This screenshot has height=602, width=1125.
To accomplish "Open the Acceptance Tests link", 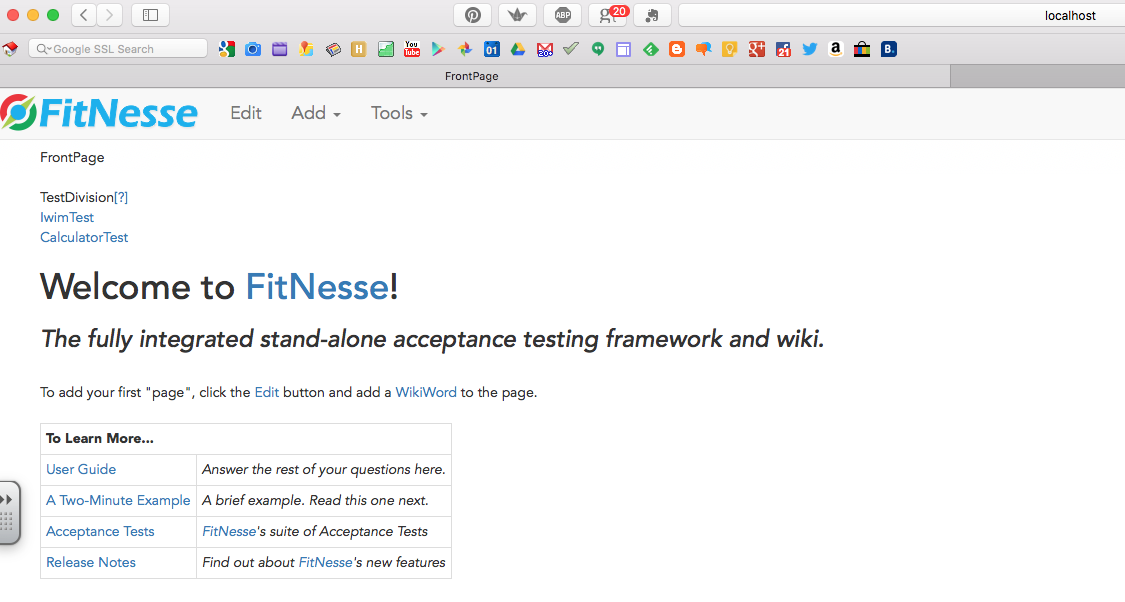I will coord(100,532).
